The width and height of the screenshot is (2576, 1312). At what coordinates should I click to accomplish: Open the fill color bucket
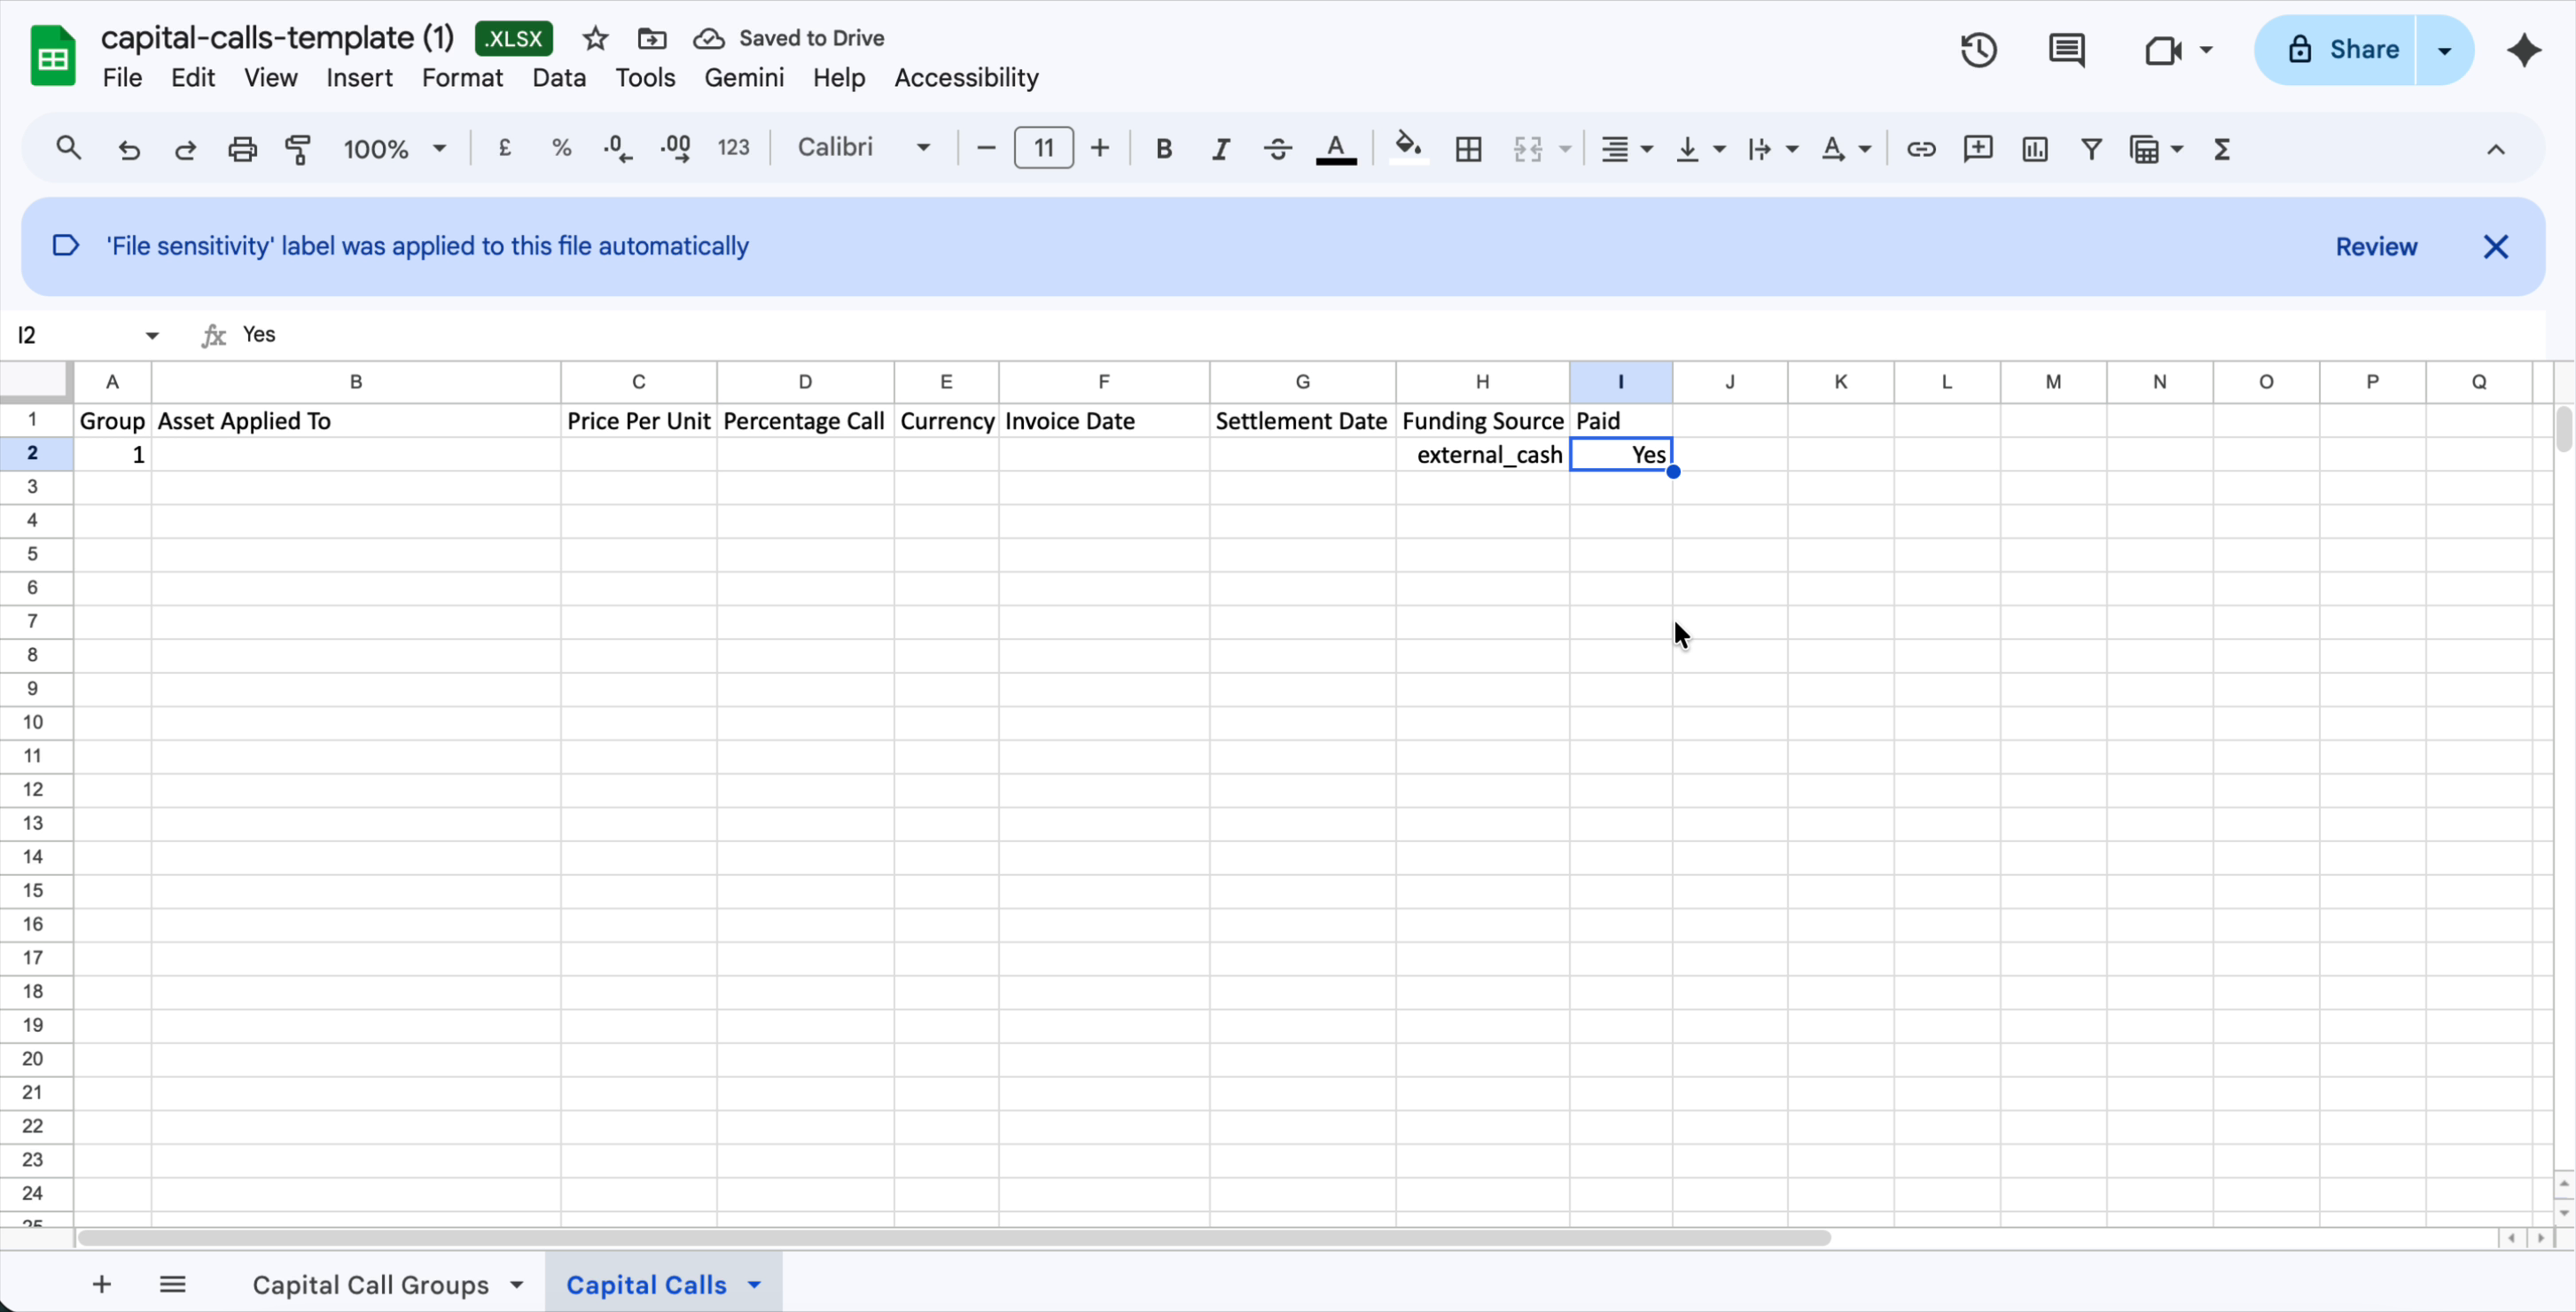tap(1409, 149)
